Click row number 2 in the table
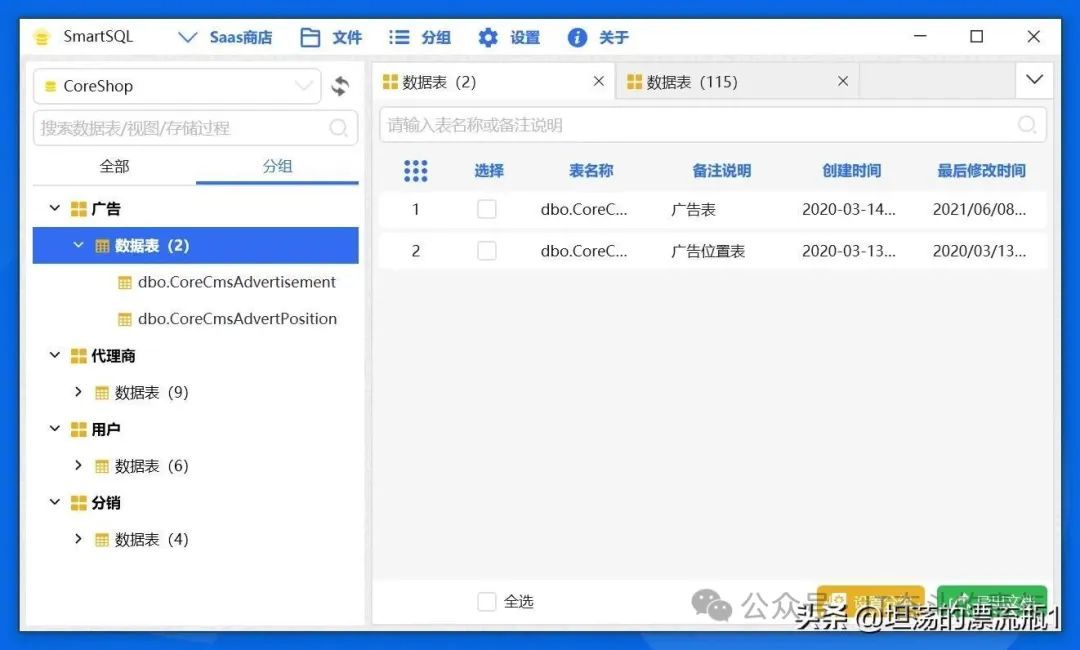Screen dimensions: 1080x650 tap(415, 251)
